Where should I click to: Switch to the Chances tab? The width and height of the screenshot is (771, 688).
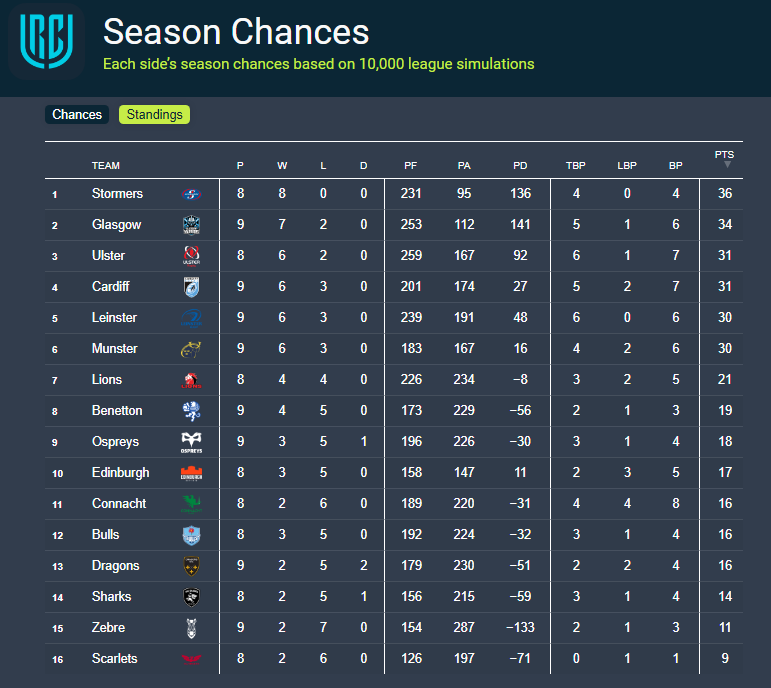77,115
